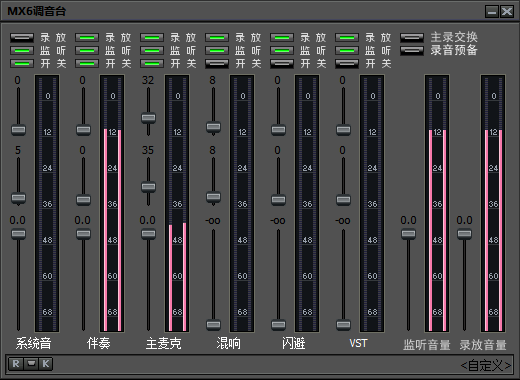Toggle 录放 on the VST channel
Screen dimensions: 520x380
pos(347,38)
